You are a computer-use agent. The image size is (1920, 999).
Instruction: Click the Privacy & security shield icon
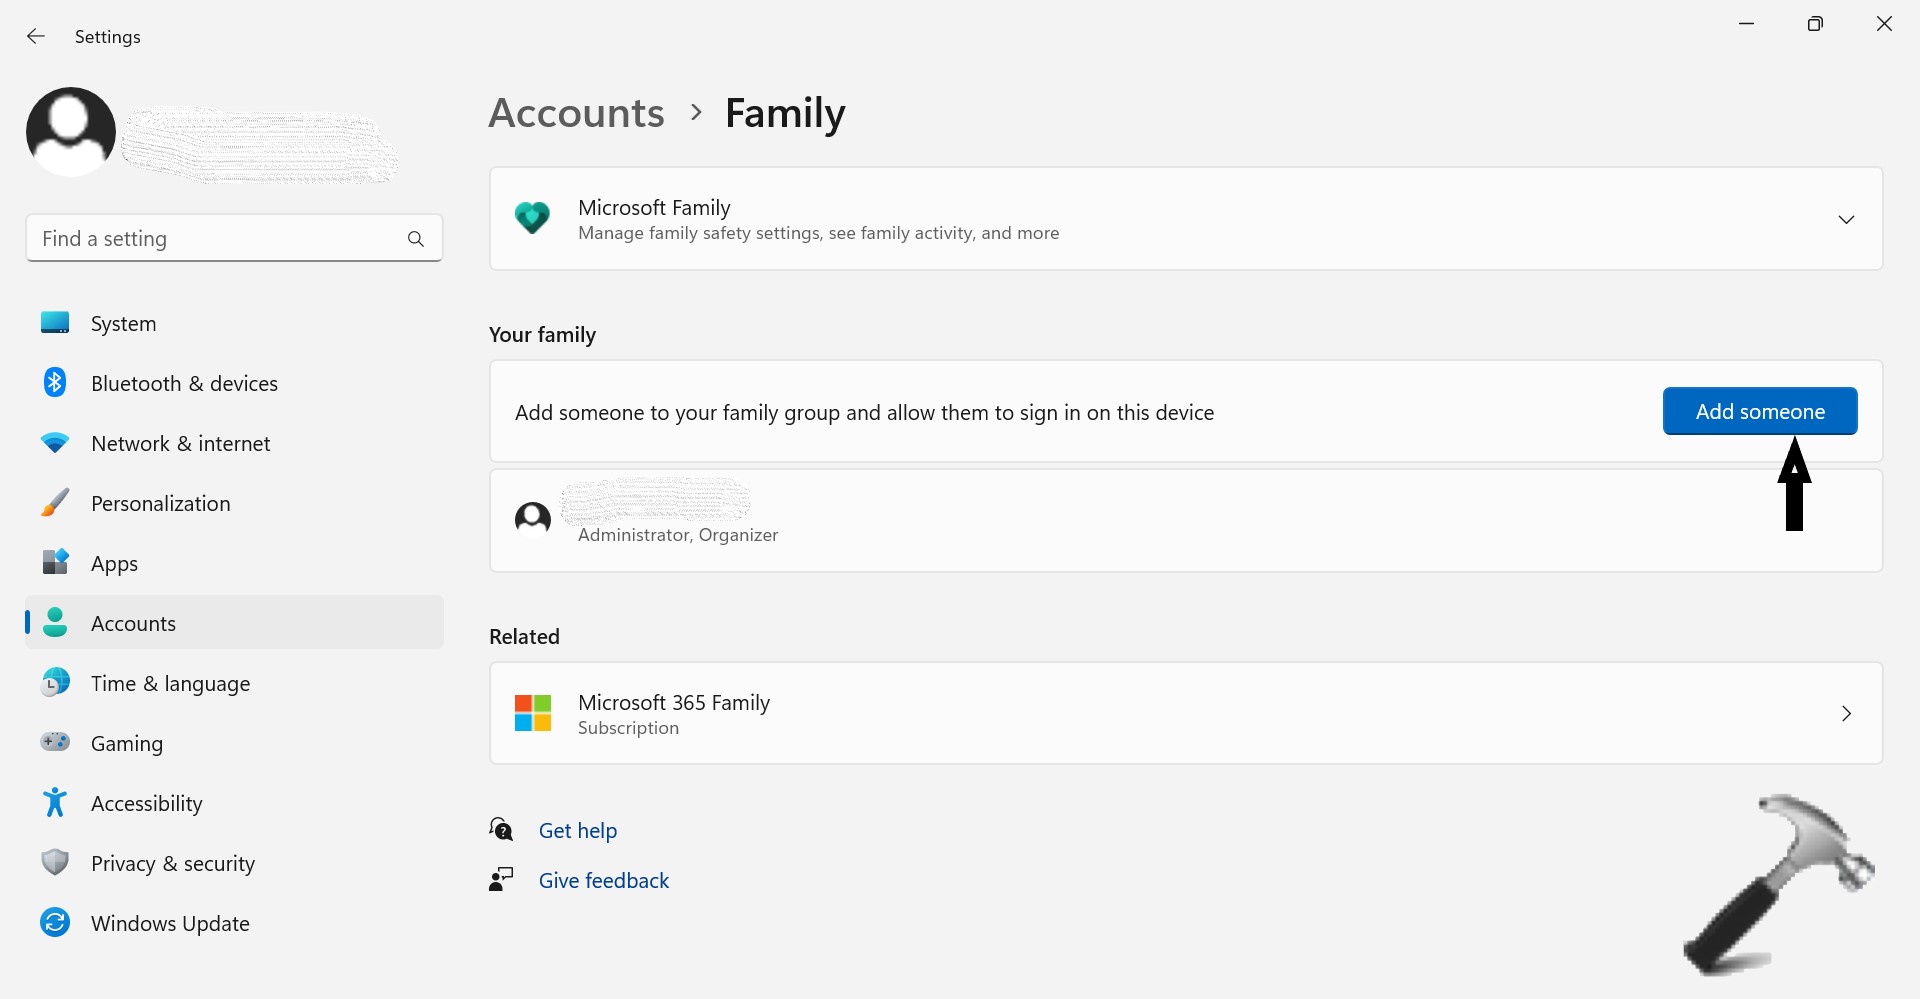55,863
